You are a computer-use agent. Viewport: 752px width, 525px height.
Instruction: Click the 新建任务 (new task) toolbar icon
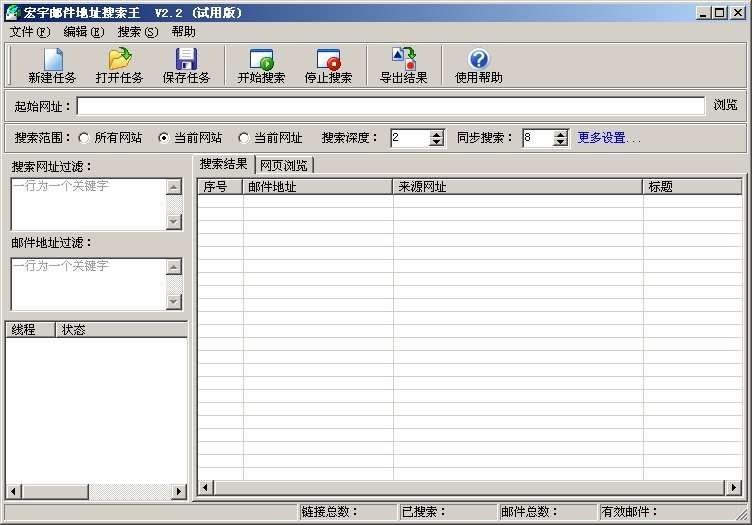click(x=53, y=59)
